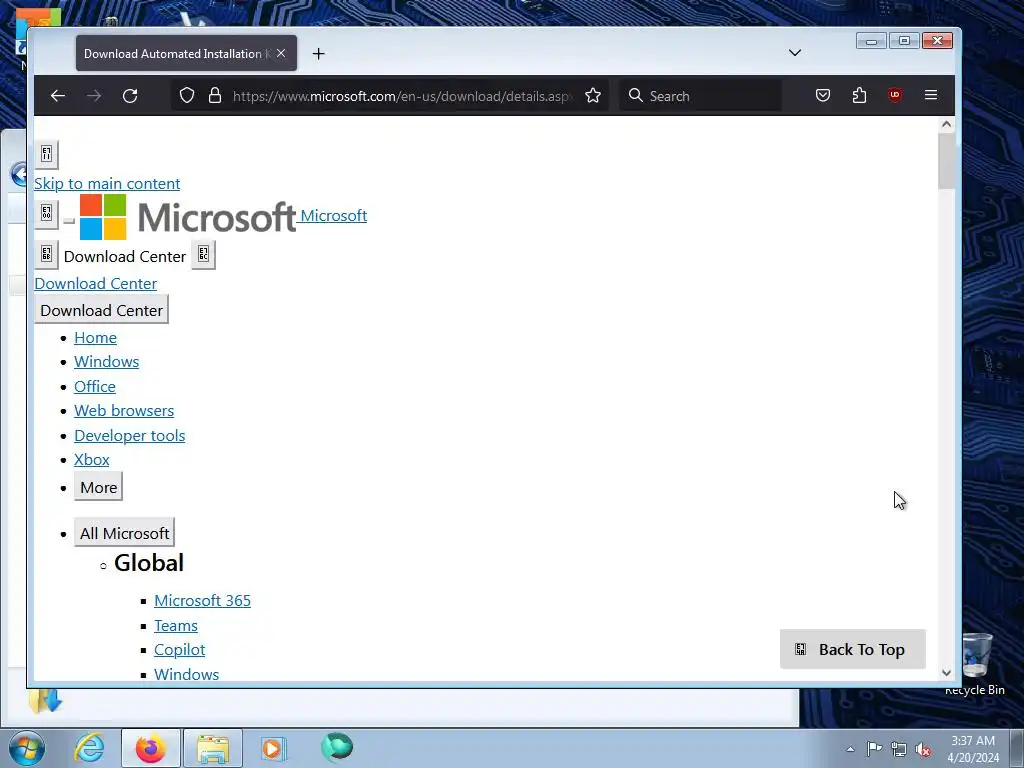Open the clock showing 3:37 AM
Screen dimensions: 1024x768
pos(973,749)
